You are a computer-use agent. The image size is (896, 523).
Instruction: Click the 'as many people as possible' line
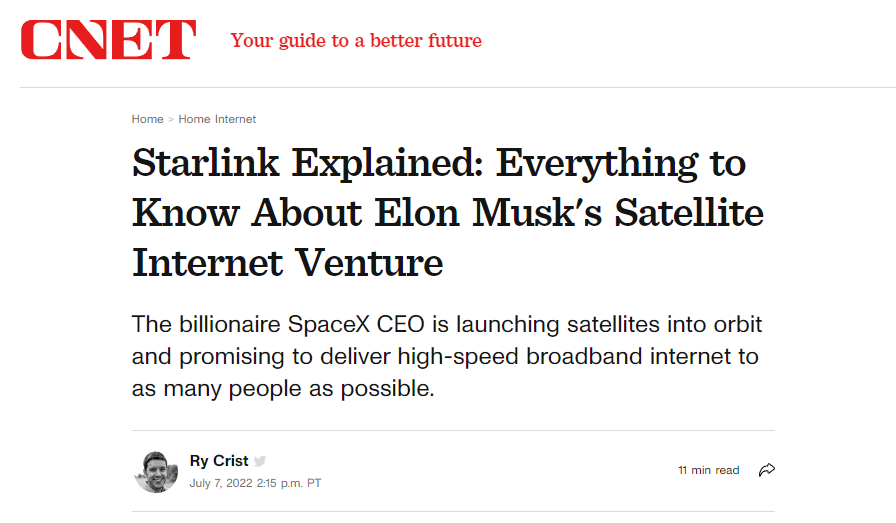click(283, 389)
